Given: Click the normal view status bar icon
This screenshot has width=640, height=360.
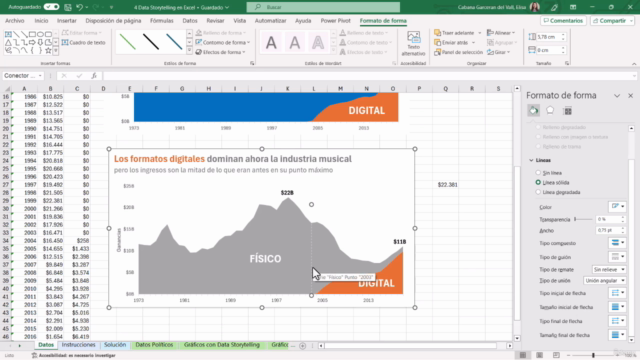Looking at the screenshot, I should (x=523, y=356).
